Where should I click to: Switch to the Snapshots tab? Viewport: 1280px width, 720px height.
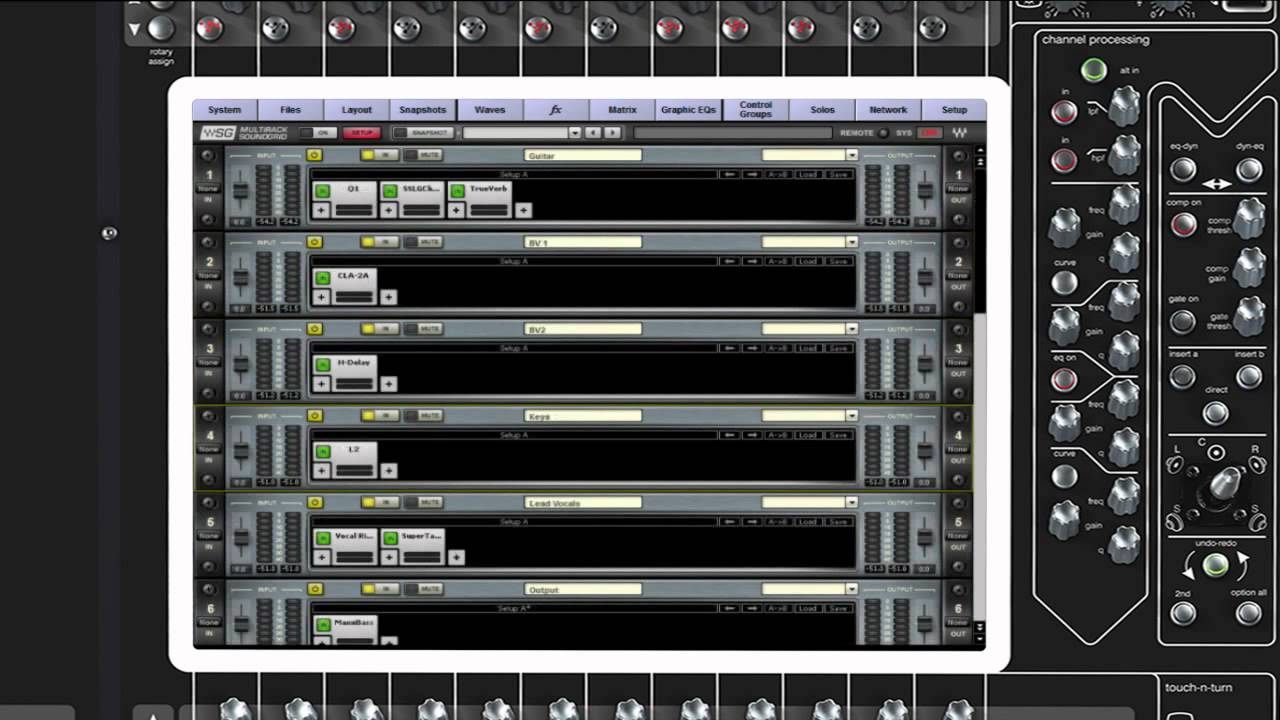(422, 110)
